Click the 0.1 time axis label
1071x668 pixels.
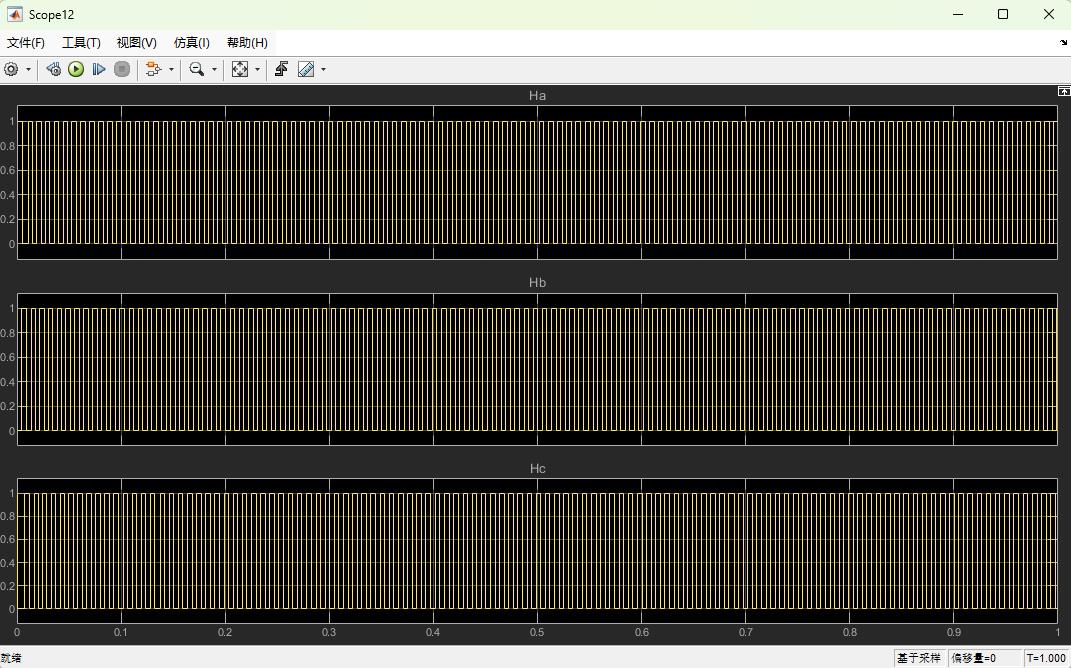click(121, 632)
